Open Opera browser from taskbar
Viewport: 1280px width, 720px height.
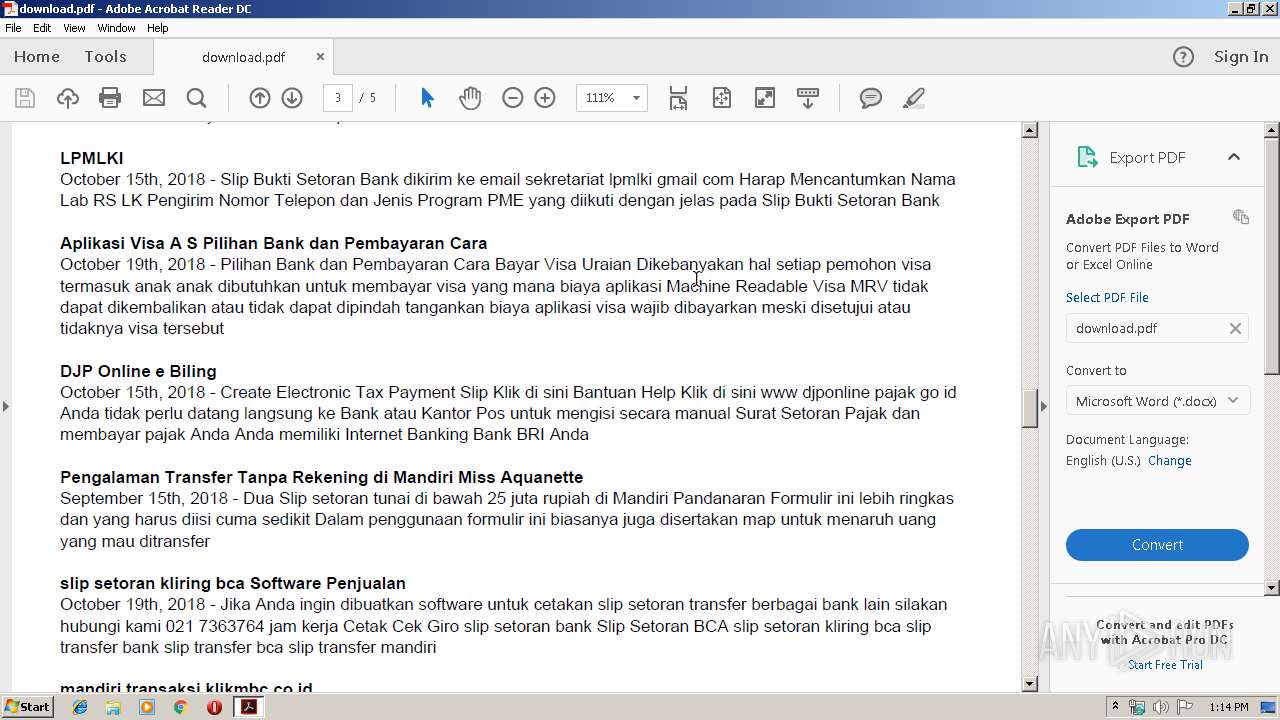click(214, 707)
